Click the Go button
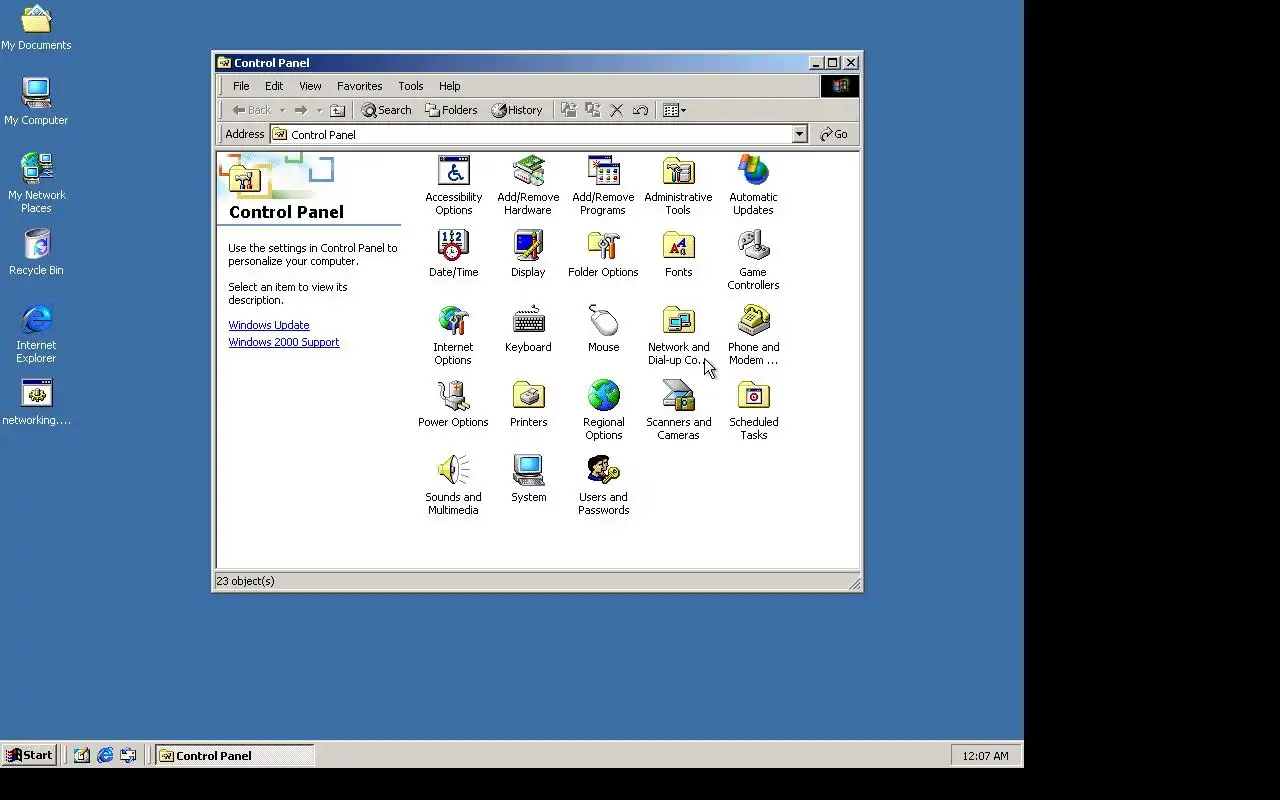The height and width of the screenshot is (800, 1280). click(833, 134)
